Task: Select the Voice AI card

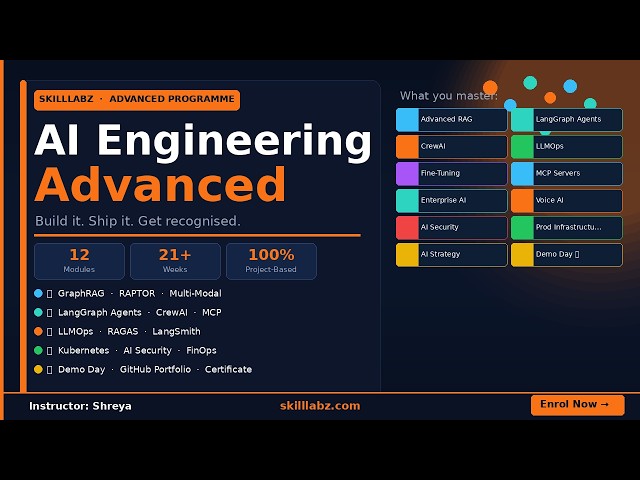Action: tap(567, 200)
